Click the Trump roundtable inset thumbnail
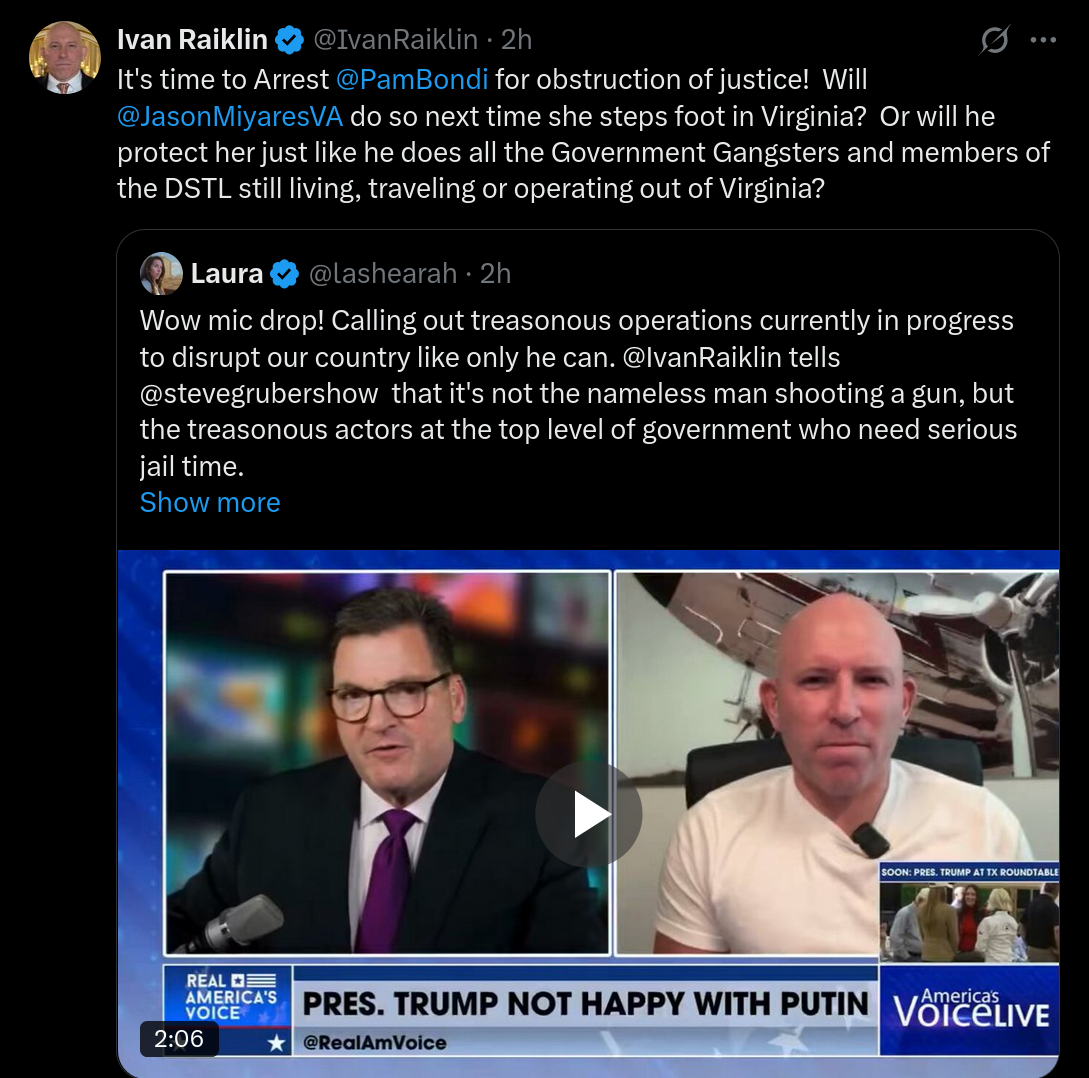This screenshot has width=1089, height=1078. coord(970,913)
